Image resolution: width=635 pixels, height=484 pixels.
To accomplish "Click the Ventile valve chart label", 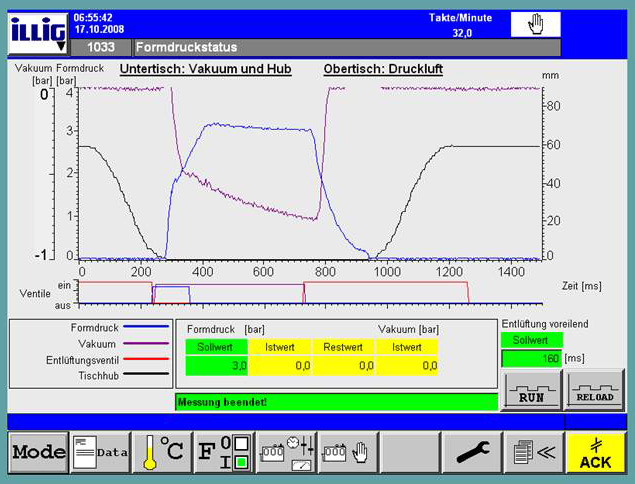I will pyautogui.click(x=35, y=294).
